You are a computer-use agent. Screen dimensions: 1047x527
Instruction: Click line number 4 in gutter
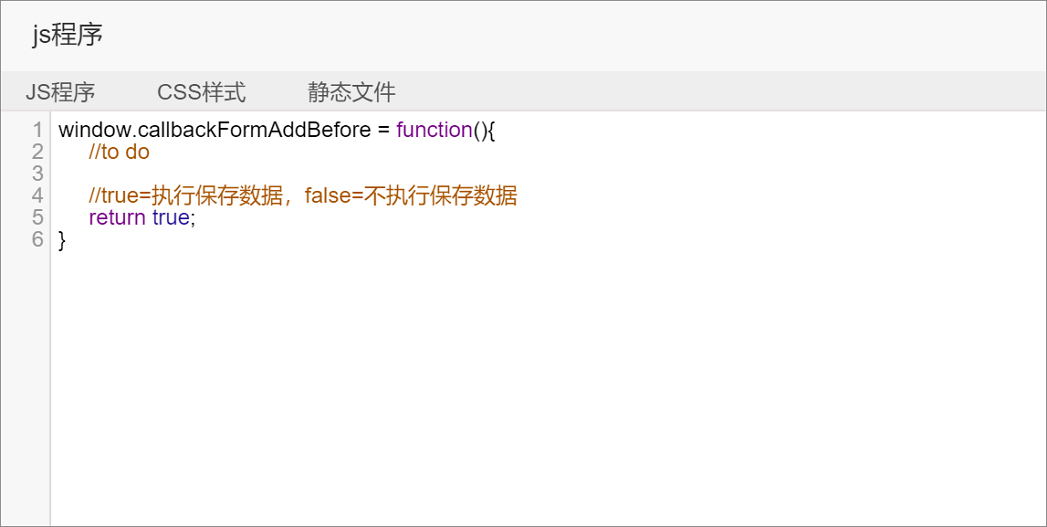tap(37, 196)
